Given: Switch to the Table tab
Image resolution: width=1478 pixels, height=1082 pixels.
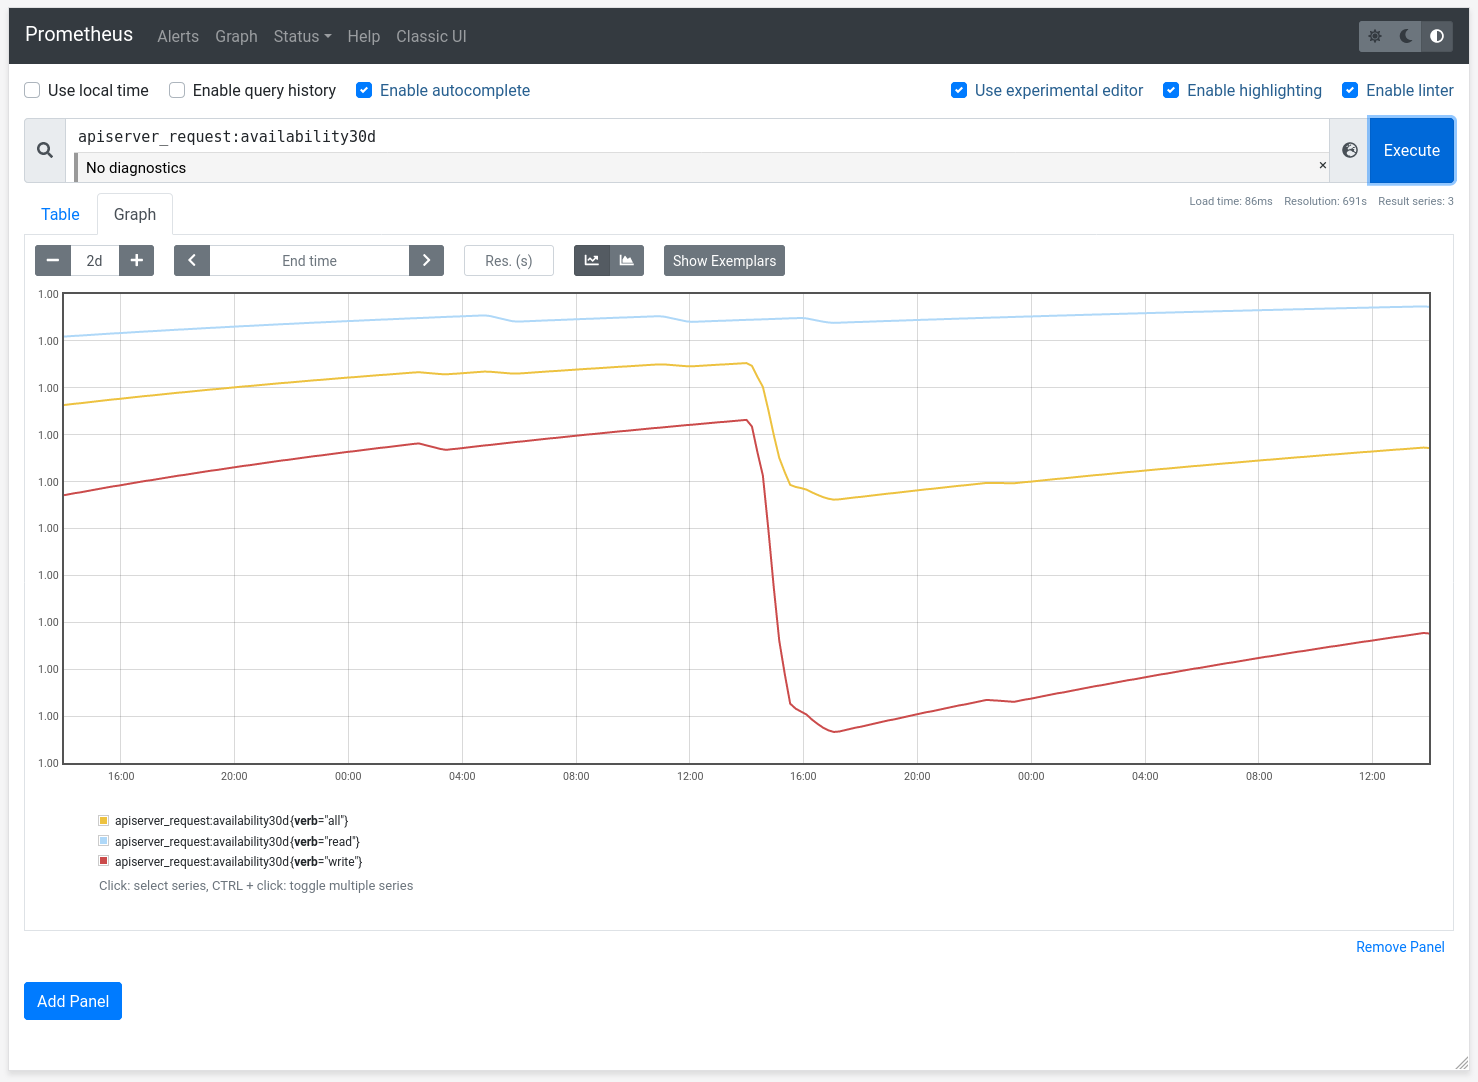Looking at the screenshot, I should [x=60, y=214].
